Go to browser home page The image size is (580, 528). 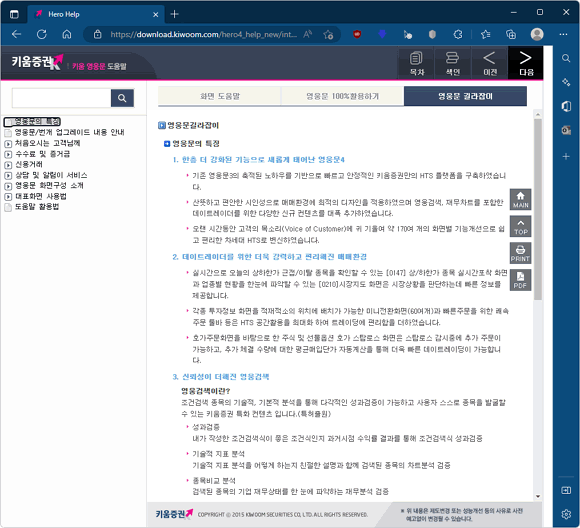(x=67, y=34)
